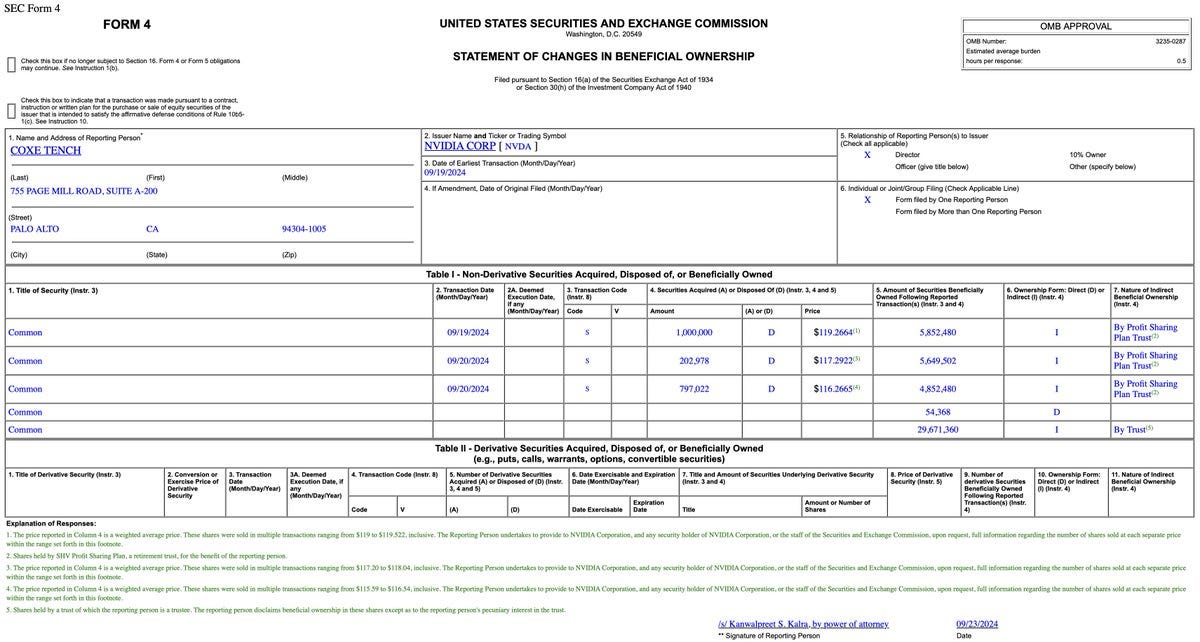Click the X mark beside Director
Image resolution: width=1200 pixels, height=642 pixels.
pos(867,155)
